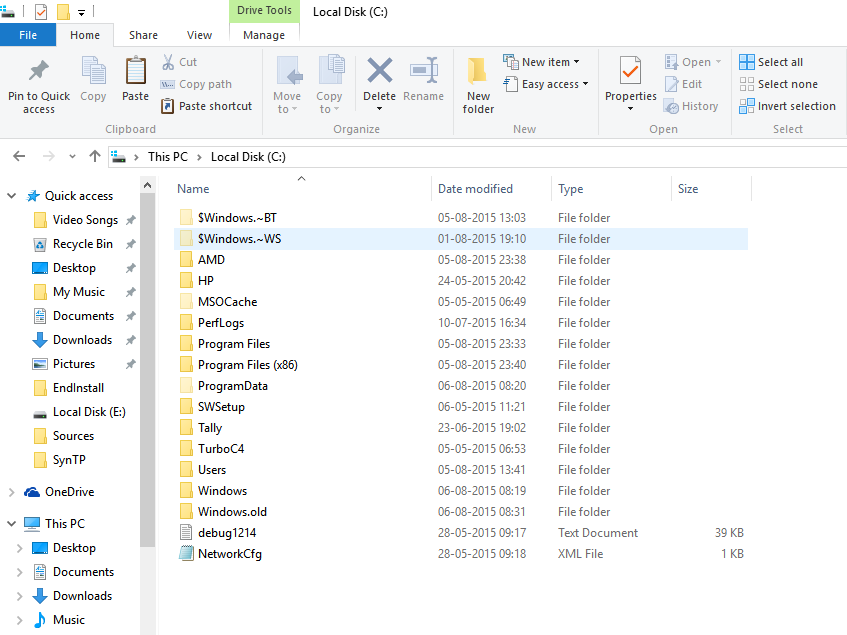Click the New folder icon
The image size is (847, 635).
pyautogui.click(x=478, y=71)
